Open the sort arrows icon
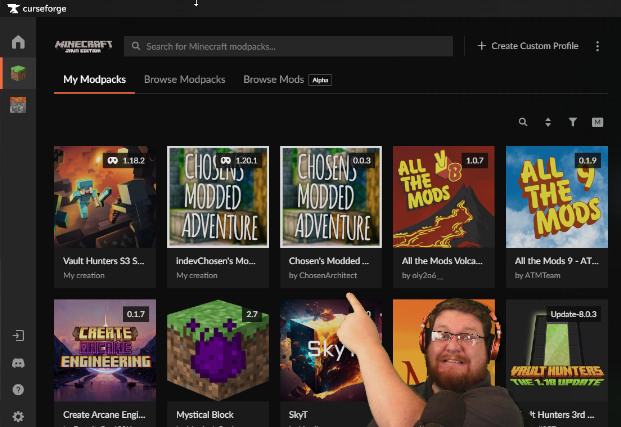Viewport: 621px width, 427px height. (548, 122)
